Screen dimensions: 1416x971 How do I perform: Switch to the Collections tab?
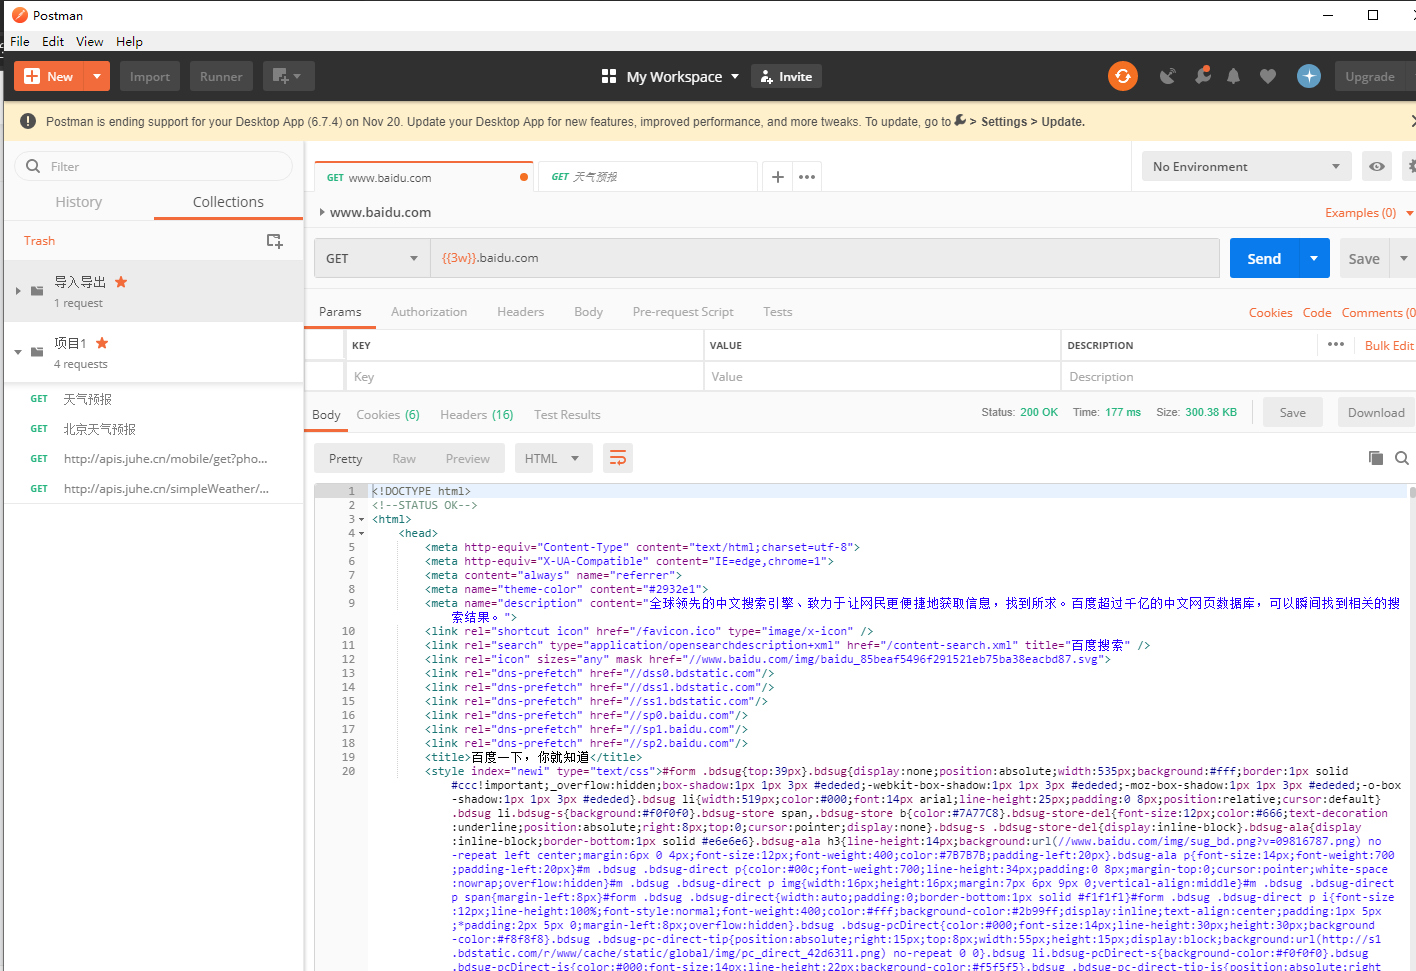click(228, 202)
